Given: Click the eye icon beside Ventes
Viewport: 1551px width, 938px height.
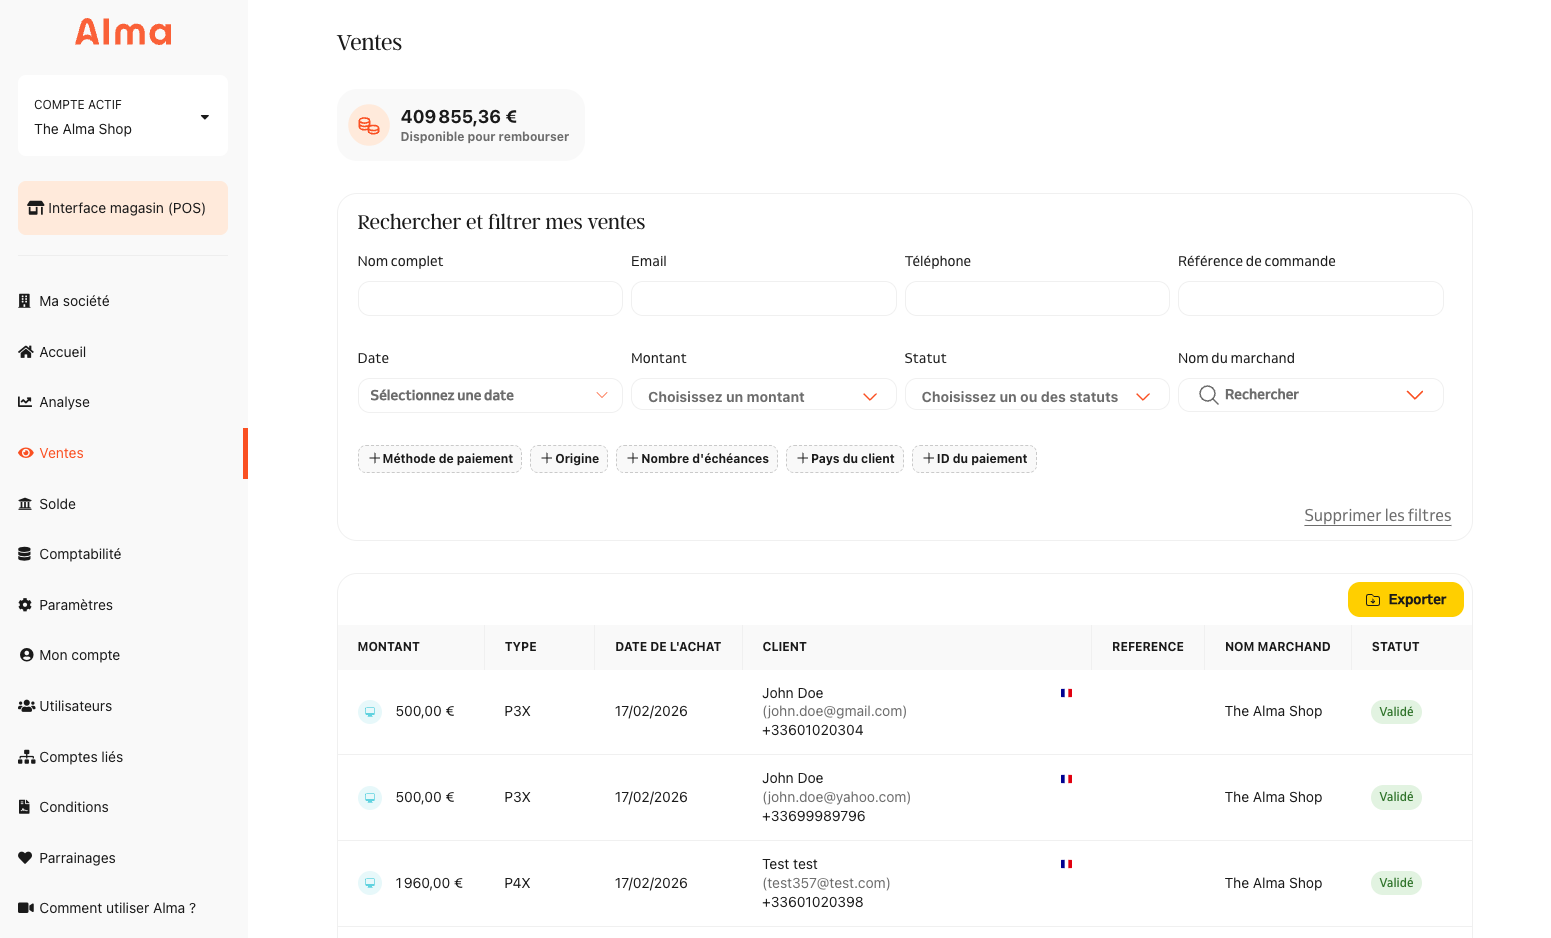Looking at the screenshot, I should pos(26,453).
